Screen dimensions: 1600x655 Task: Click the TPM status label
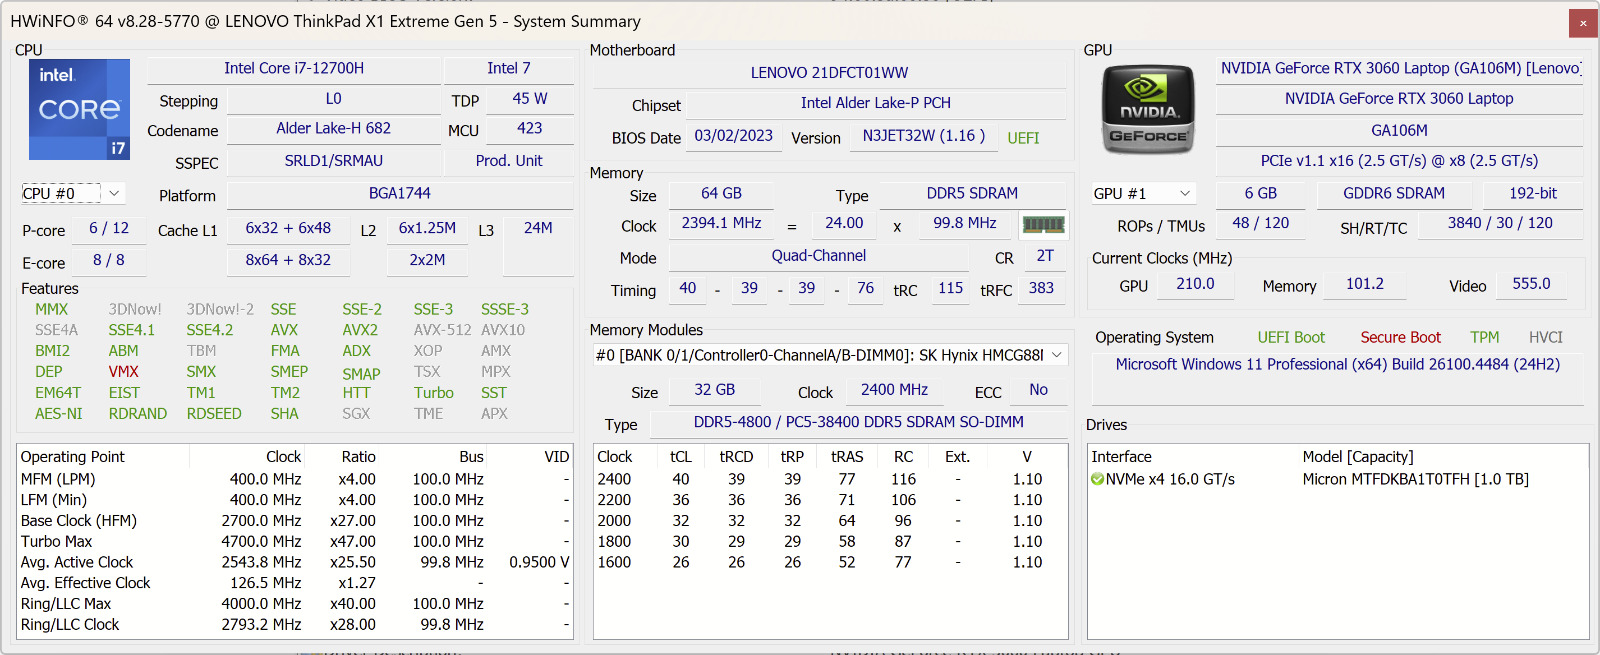[1485, 338]
